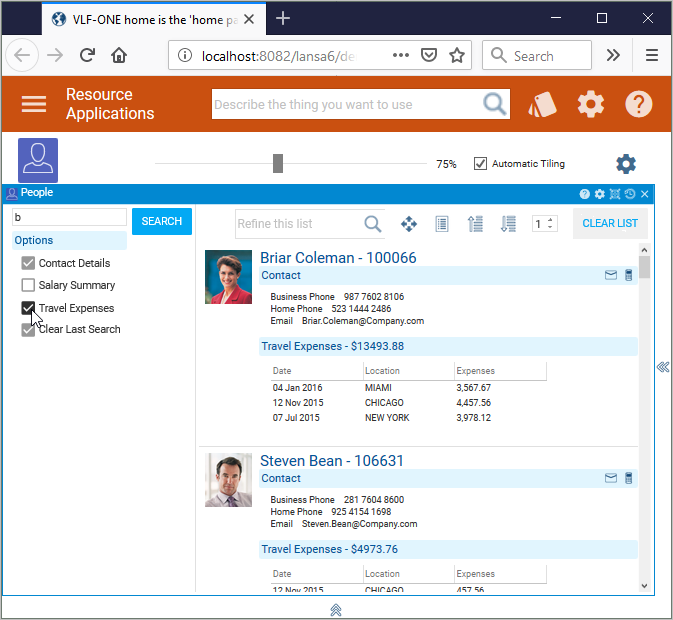
Task: Click the Refine this list input field
Action: [x=298, y=224]
